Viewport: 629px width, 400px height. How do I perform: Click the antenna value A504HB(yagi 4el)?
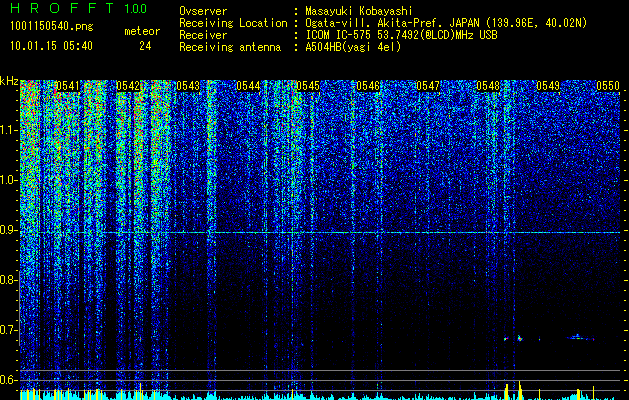click(353, 47)
